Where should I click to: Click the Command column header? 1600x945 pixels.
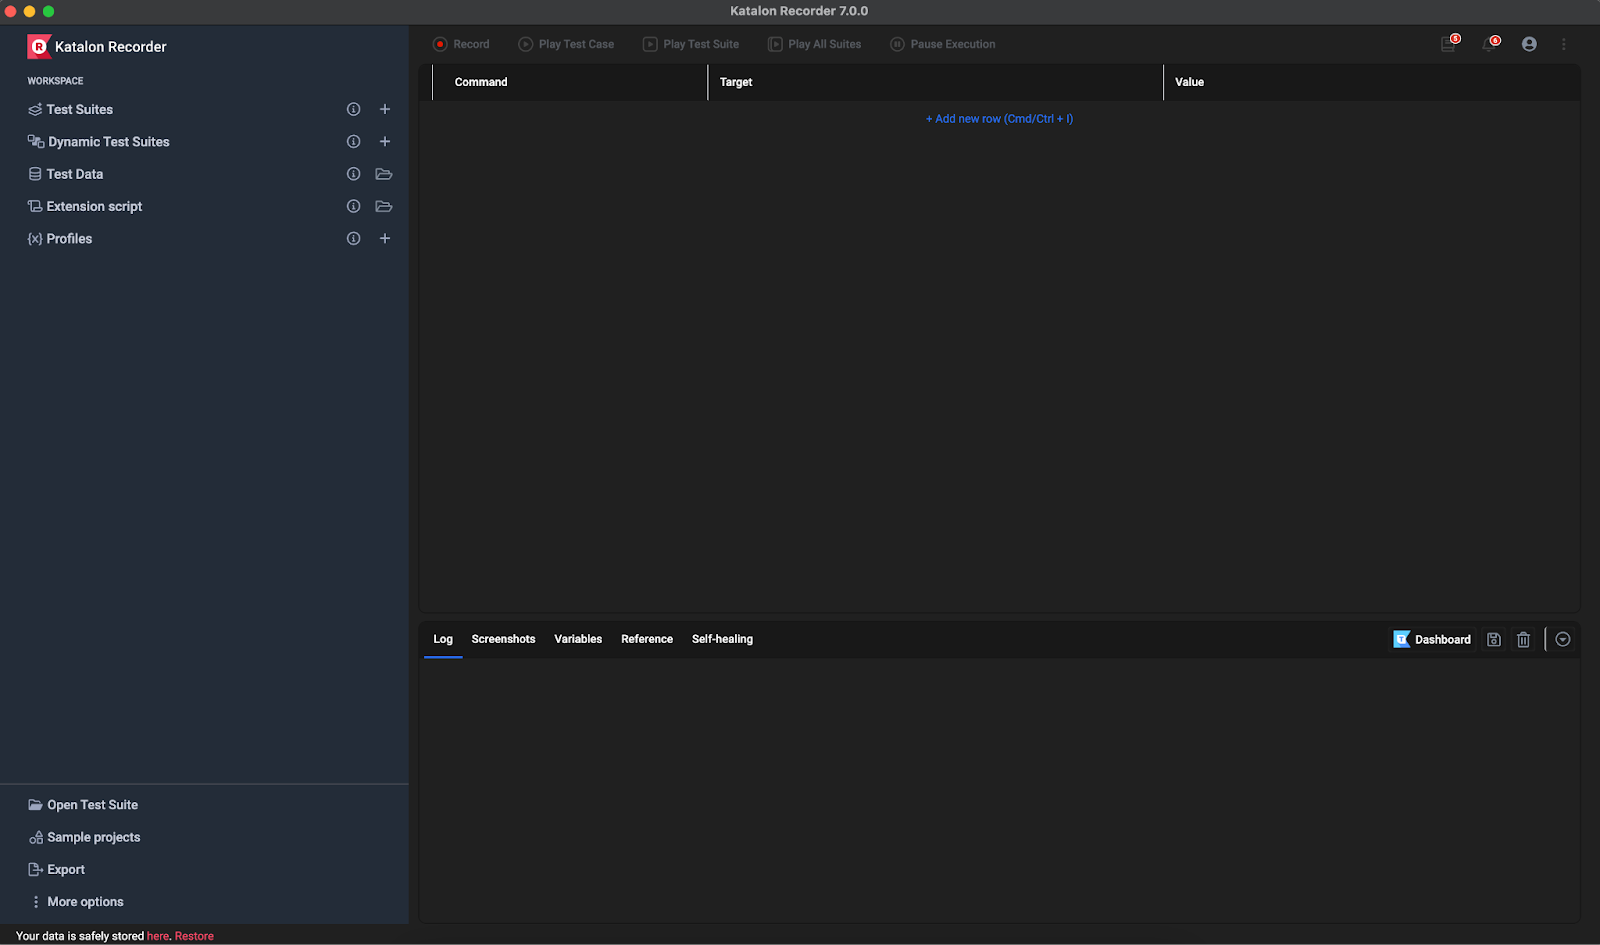coord(481,82)
